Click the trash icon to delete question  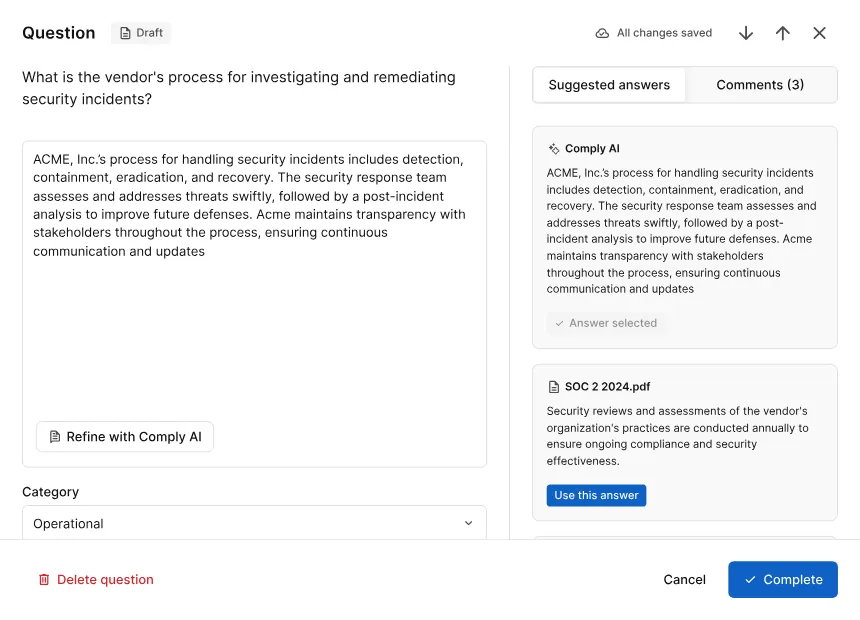point(44,580)
